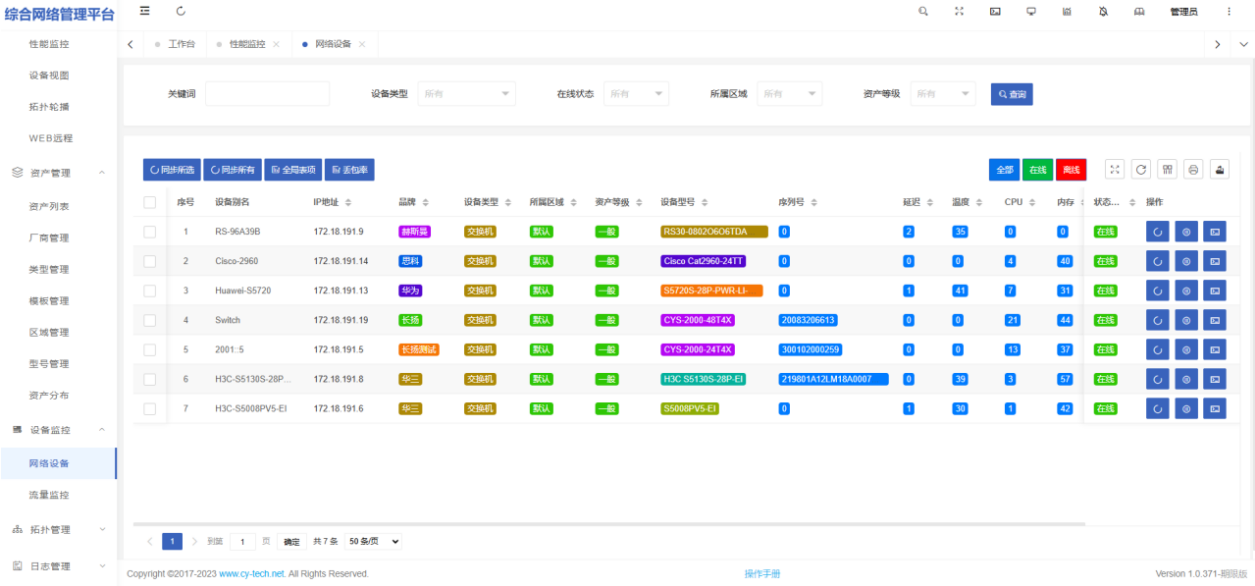The width and height of the screenshot is (1255, 586).
Task: Collapse sidebar with the menu fold icon
Action: click(145, 11)
